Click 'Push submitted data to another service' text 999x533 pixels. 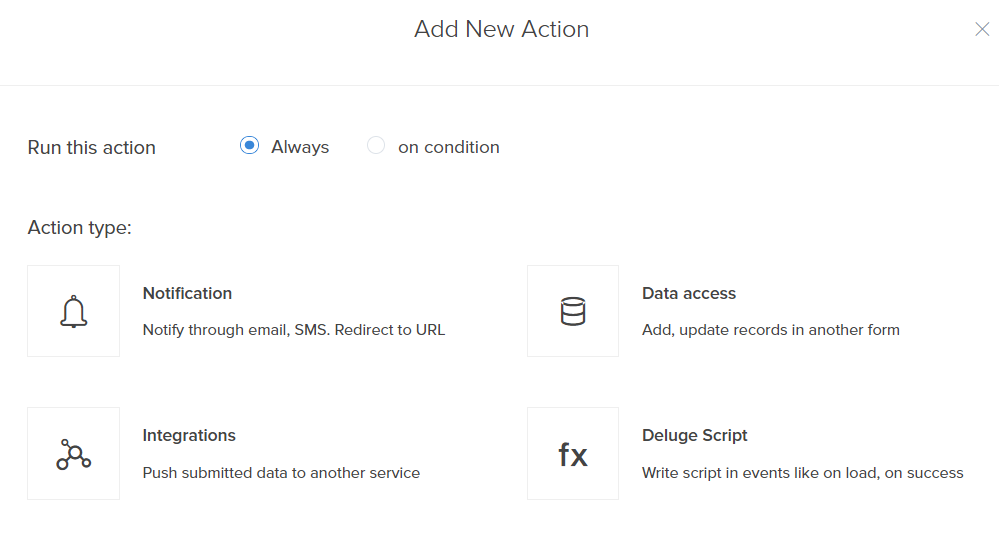[281, 472]
